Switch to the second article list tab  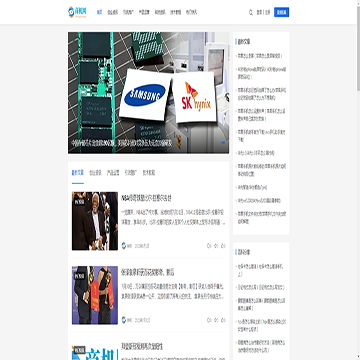click(95, 173)
